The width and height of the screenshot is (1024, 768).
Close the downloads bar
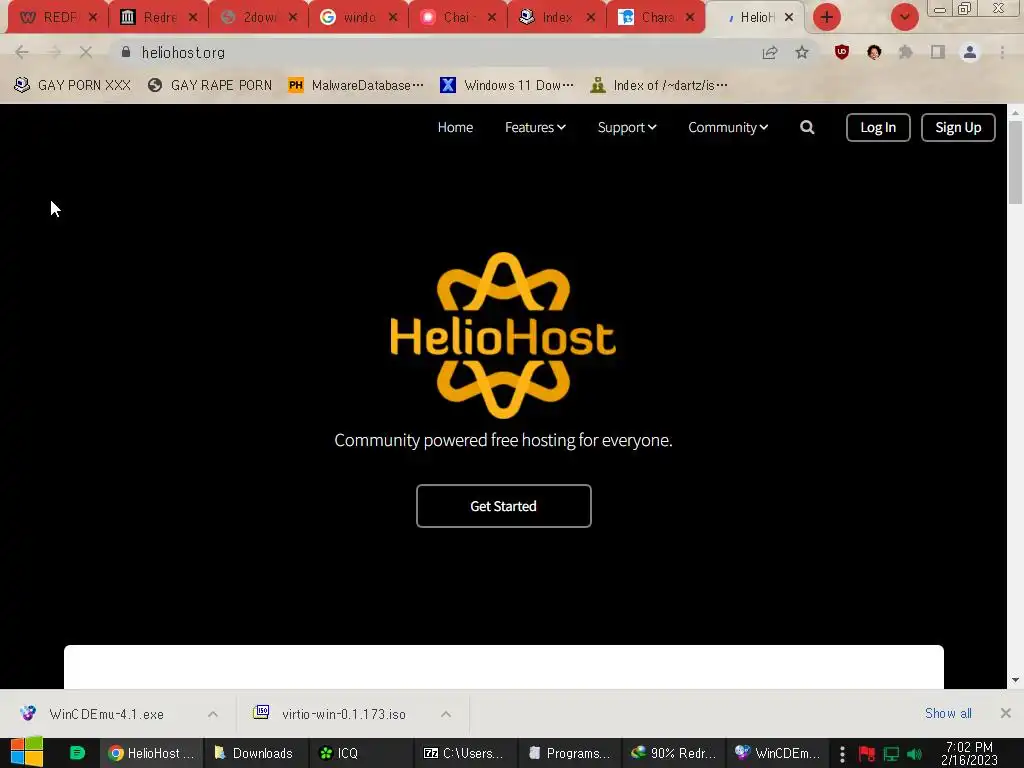click(1006, 713)
